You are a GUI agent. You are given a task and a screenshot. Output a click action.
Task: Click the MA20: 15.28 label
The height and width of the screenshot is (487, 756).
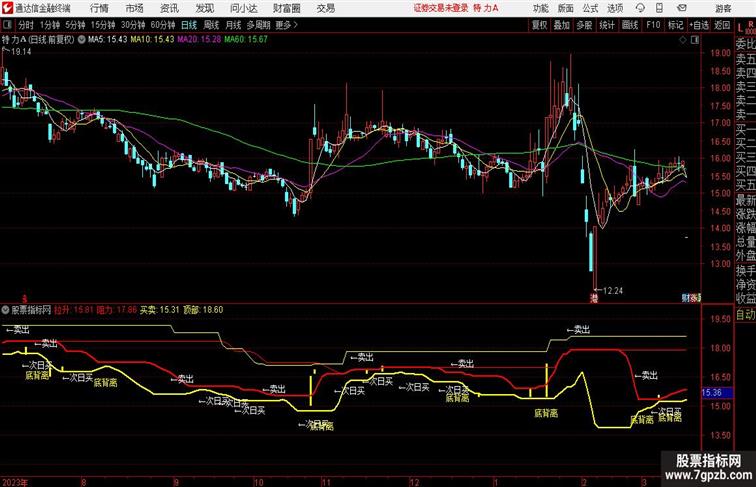coord(199,40)
